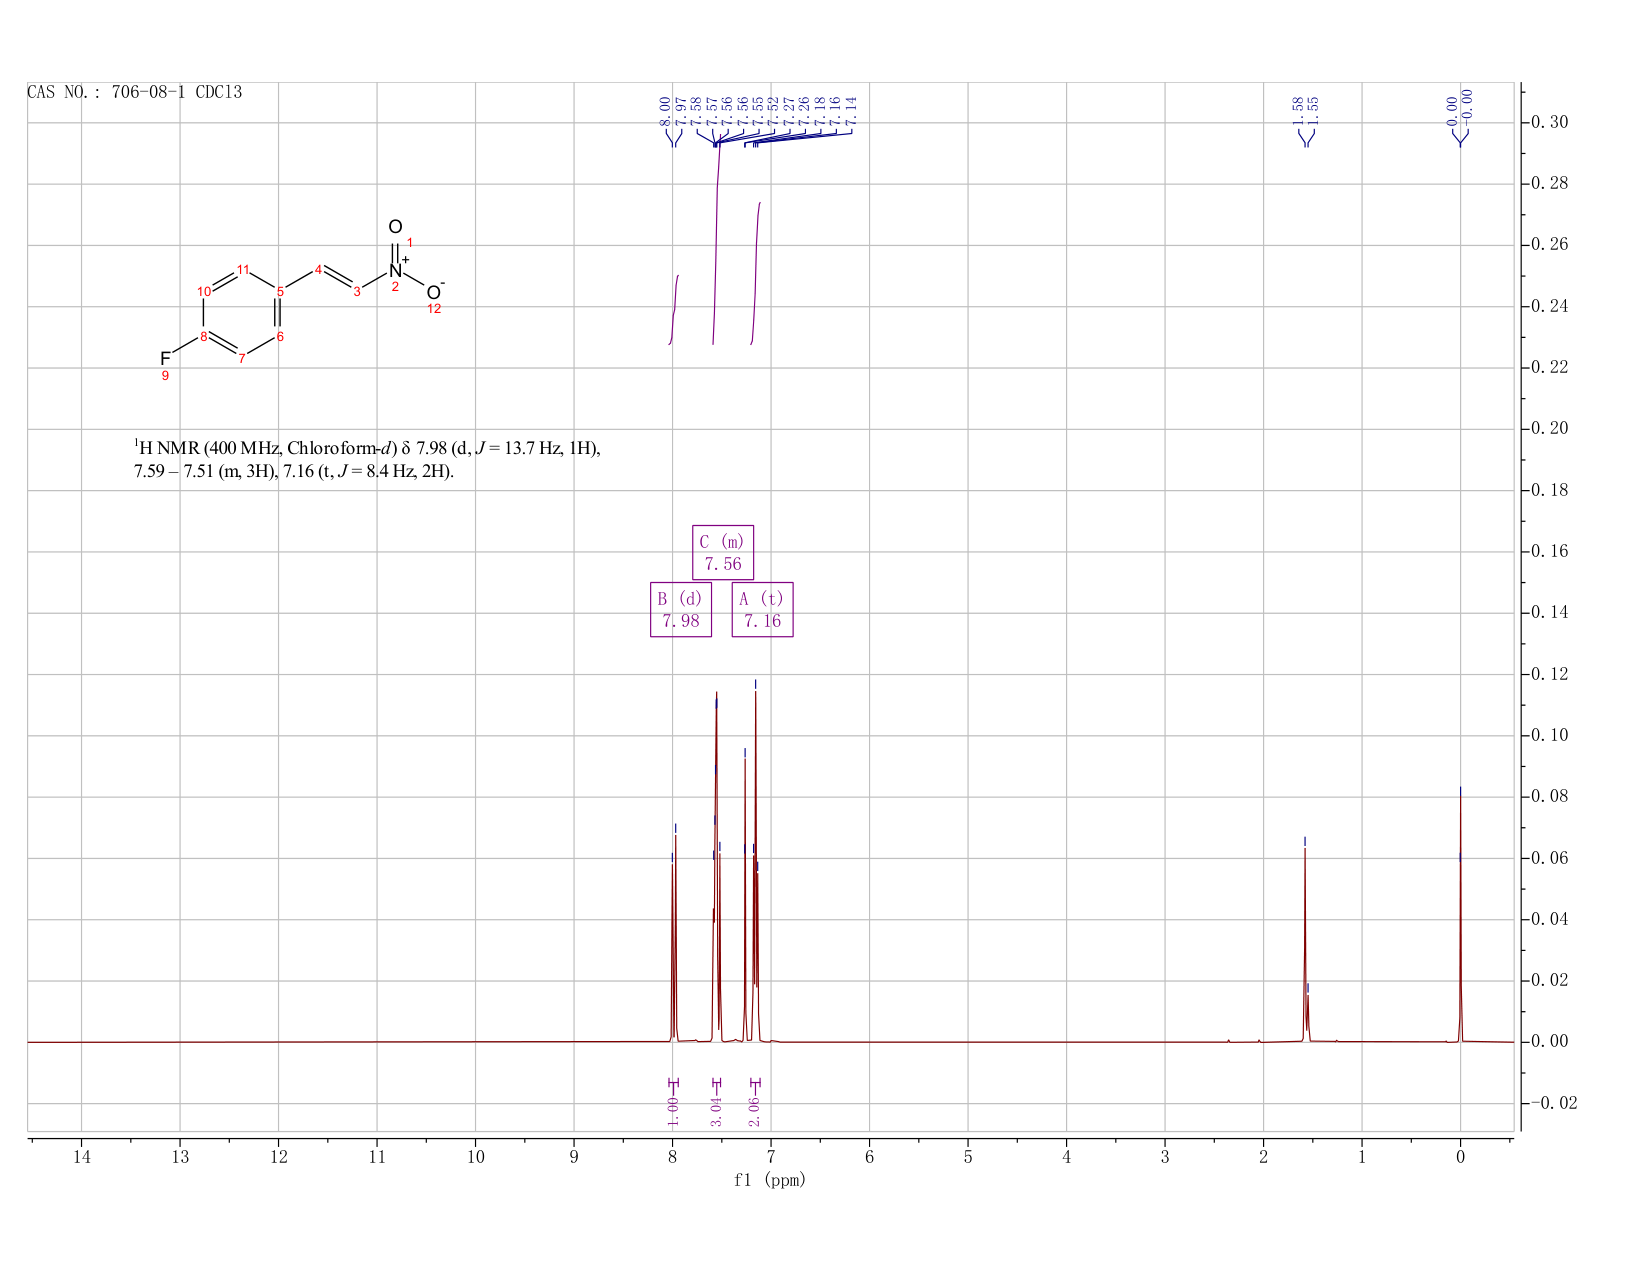Click the double-bonded O atom labeled 1
Viewport: 1650px width, 1275px height.
(x=395, y=227)
